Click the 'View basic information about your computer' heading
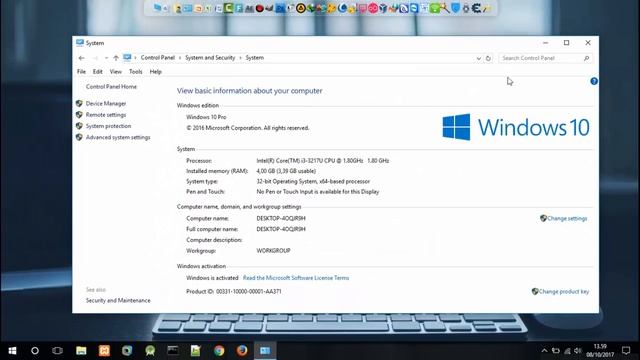The width and height of the screenshot is (640, 360). [x=249, y=91]
